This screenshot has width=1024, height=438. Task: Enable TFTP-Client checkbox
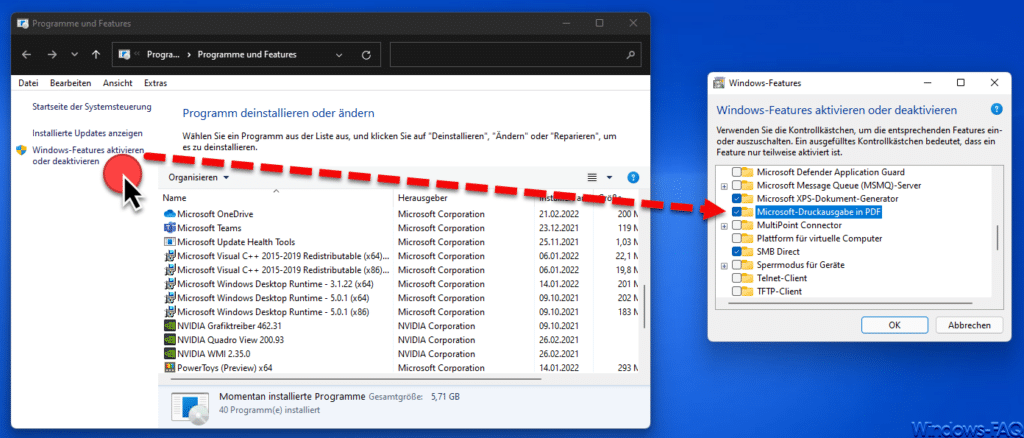coord(737,291)
